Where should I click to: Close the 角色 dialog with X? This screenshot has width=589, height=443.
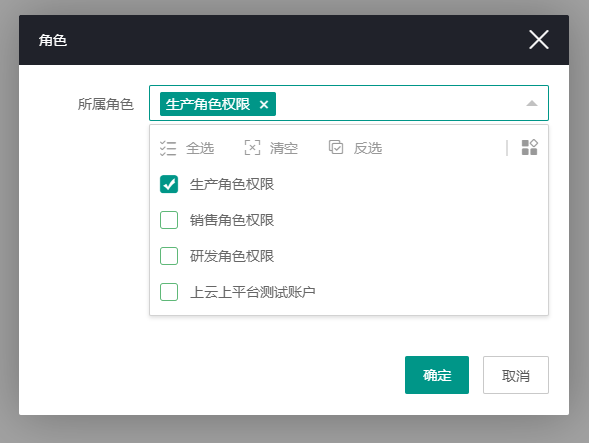539,40
